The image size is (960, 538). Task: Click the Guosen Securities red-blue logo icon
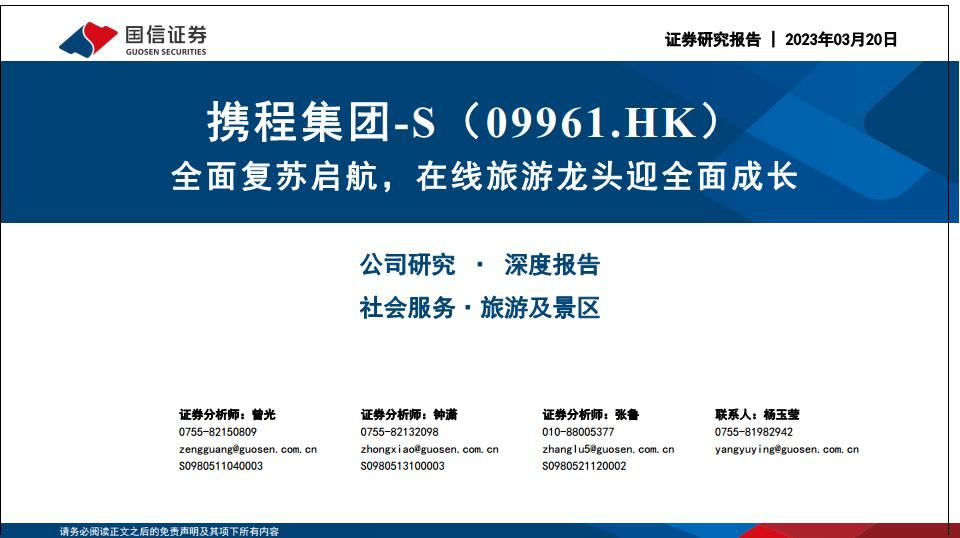click(x=88, y=39)
